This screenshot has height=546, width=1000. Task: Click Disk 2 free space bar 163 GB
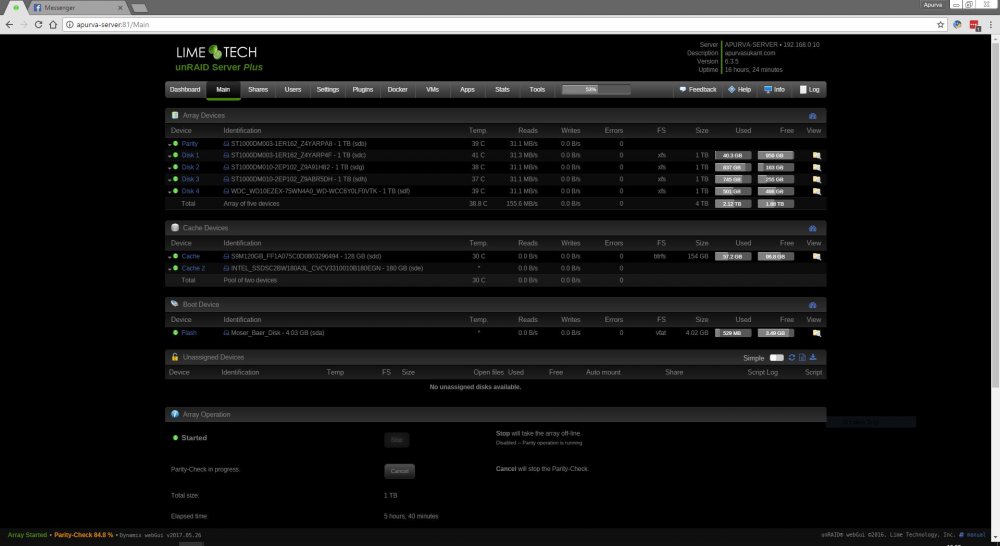tap(776, 168)
